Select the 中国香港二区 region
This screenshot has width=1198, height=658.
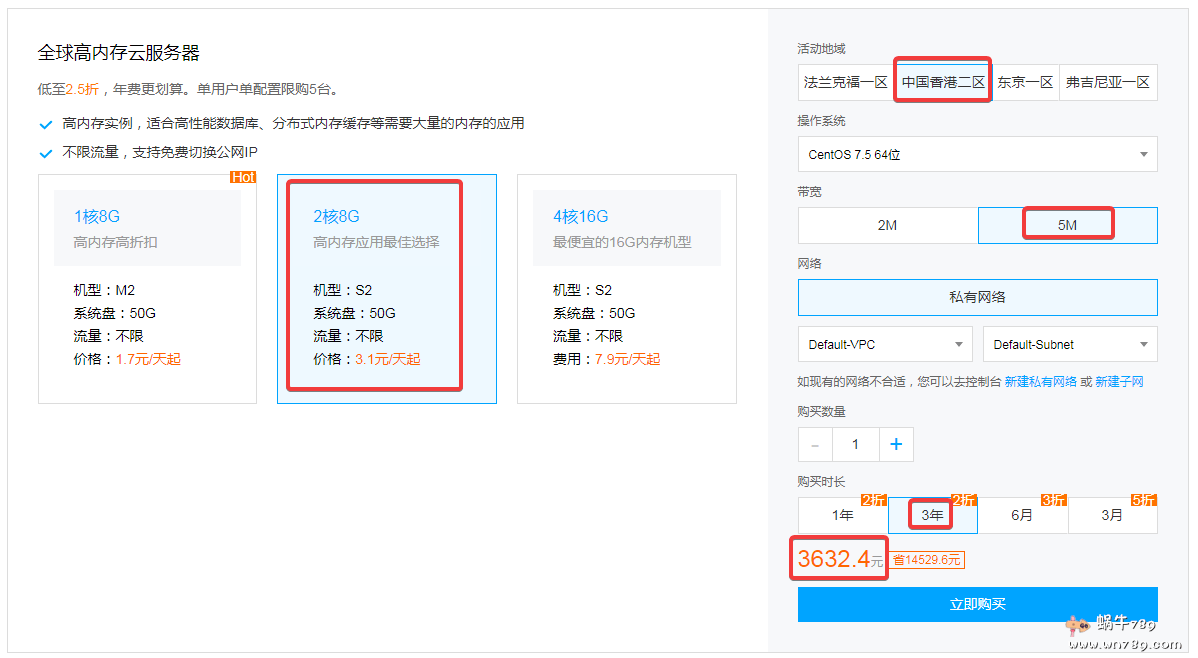[x=942, y=82]
